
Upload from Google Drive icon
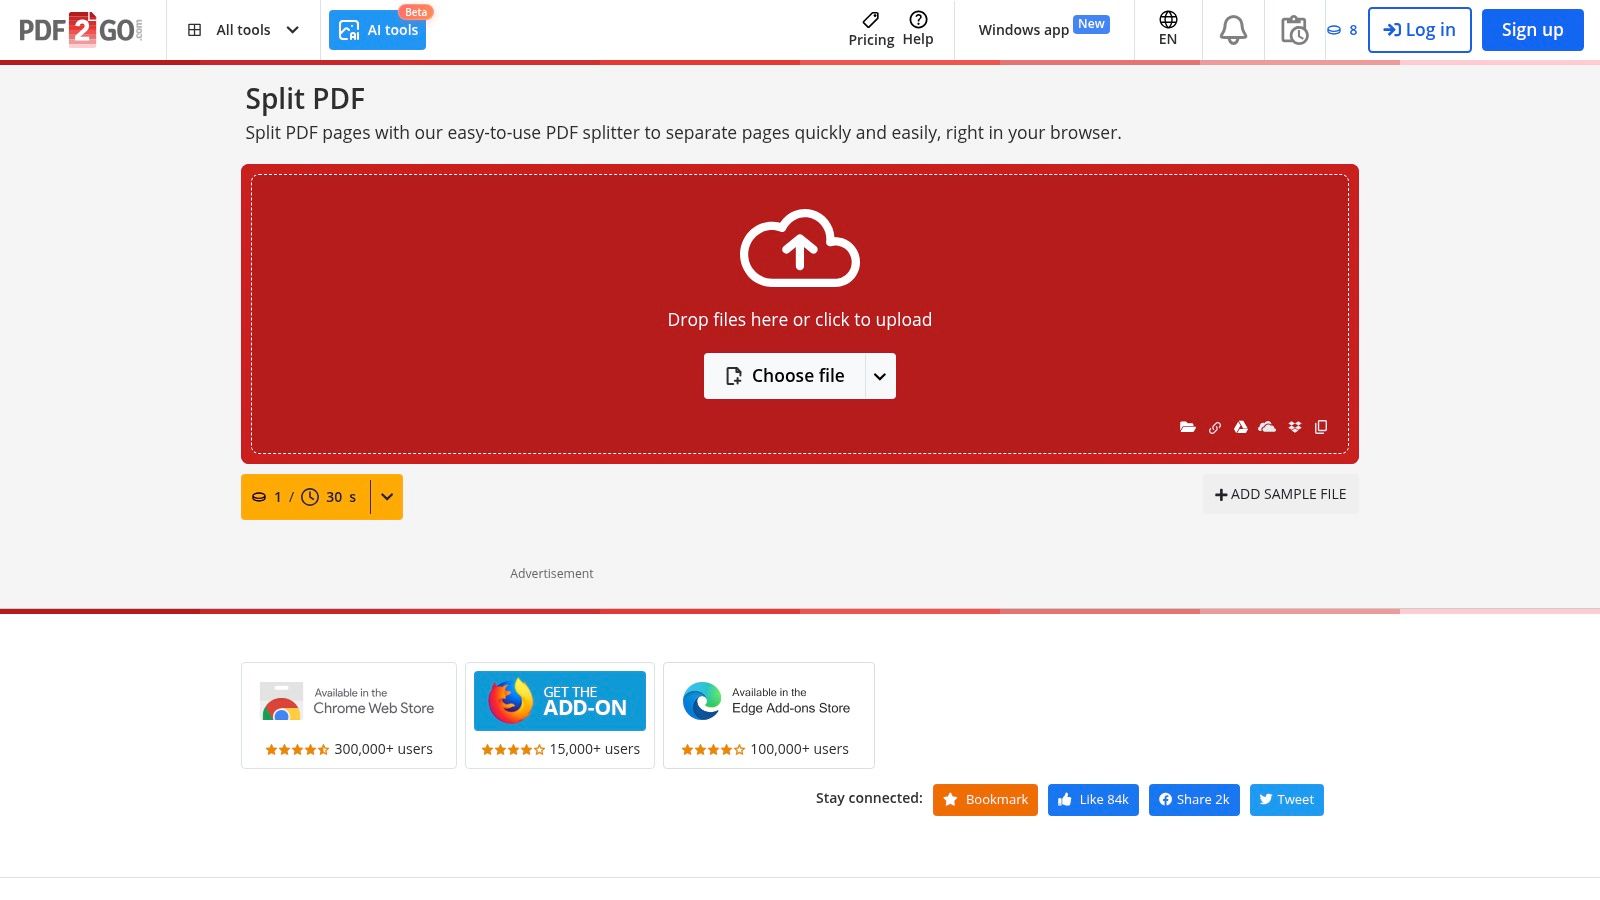click(x=1240, y=427)
